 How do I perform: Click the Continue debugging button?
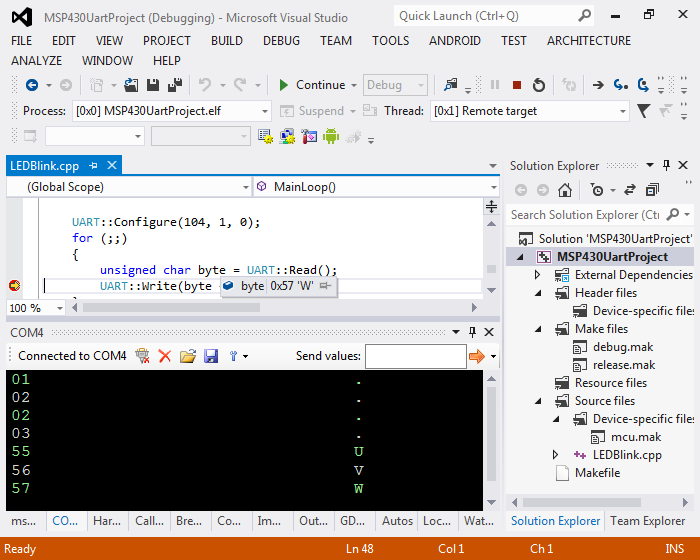312,85
